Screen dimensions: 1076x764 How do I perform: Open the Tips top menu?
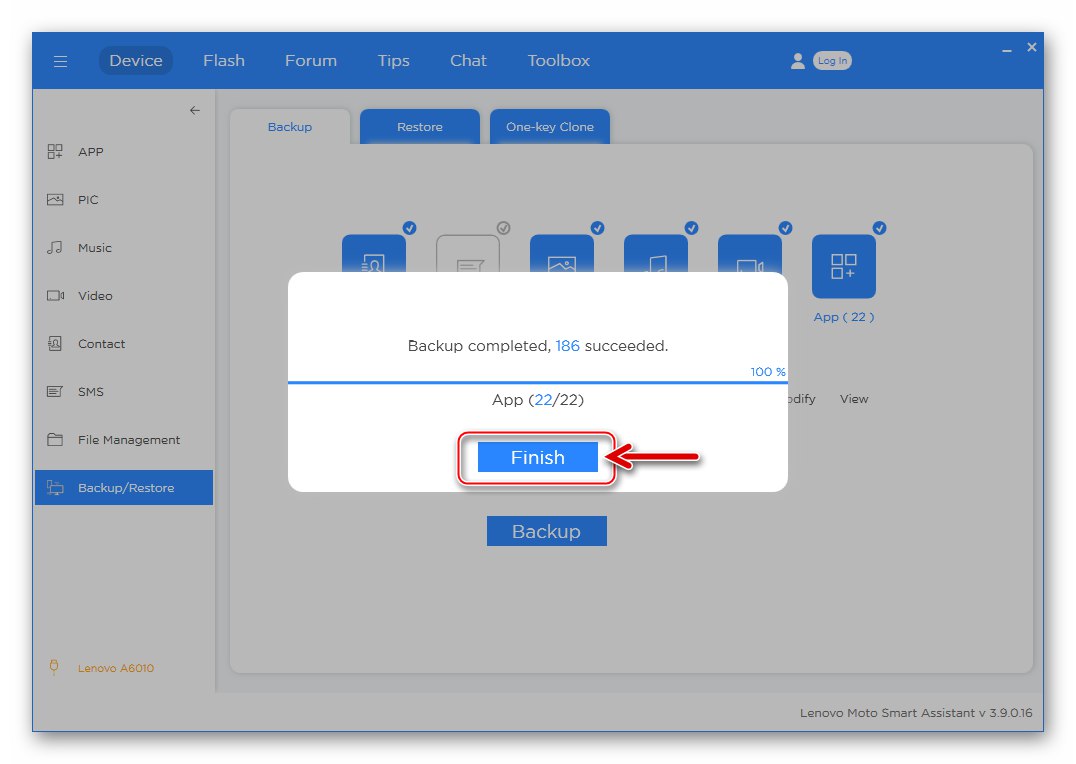(393, 60)
